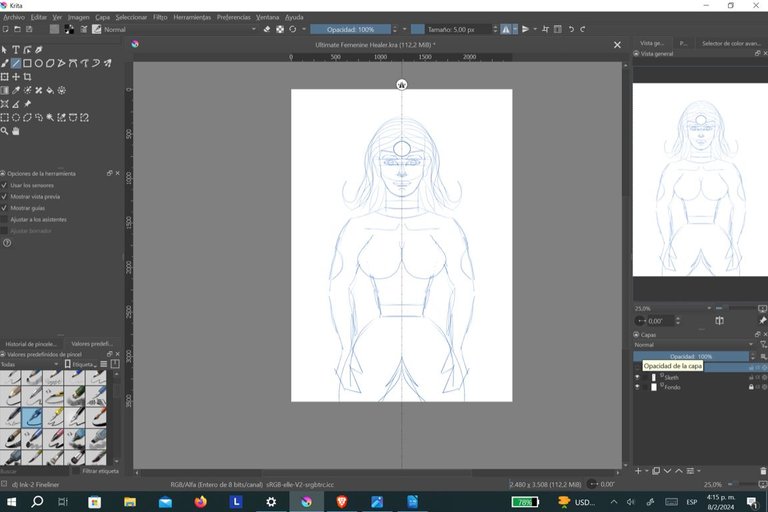Viewport: 768px width, 512px height.
Task: Toggle 'Mostrar guías' checkbox
Action: pos(4,208)
